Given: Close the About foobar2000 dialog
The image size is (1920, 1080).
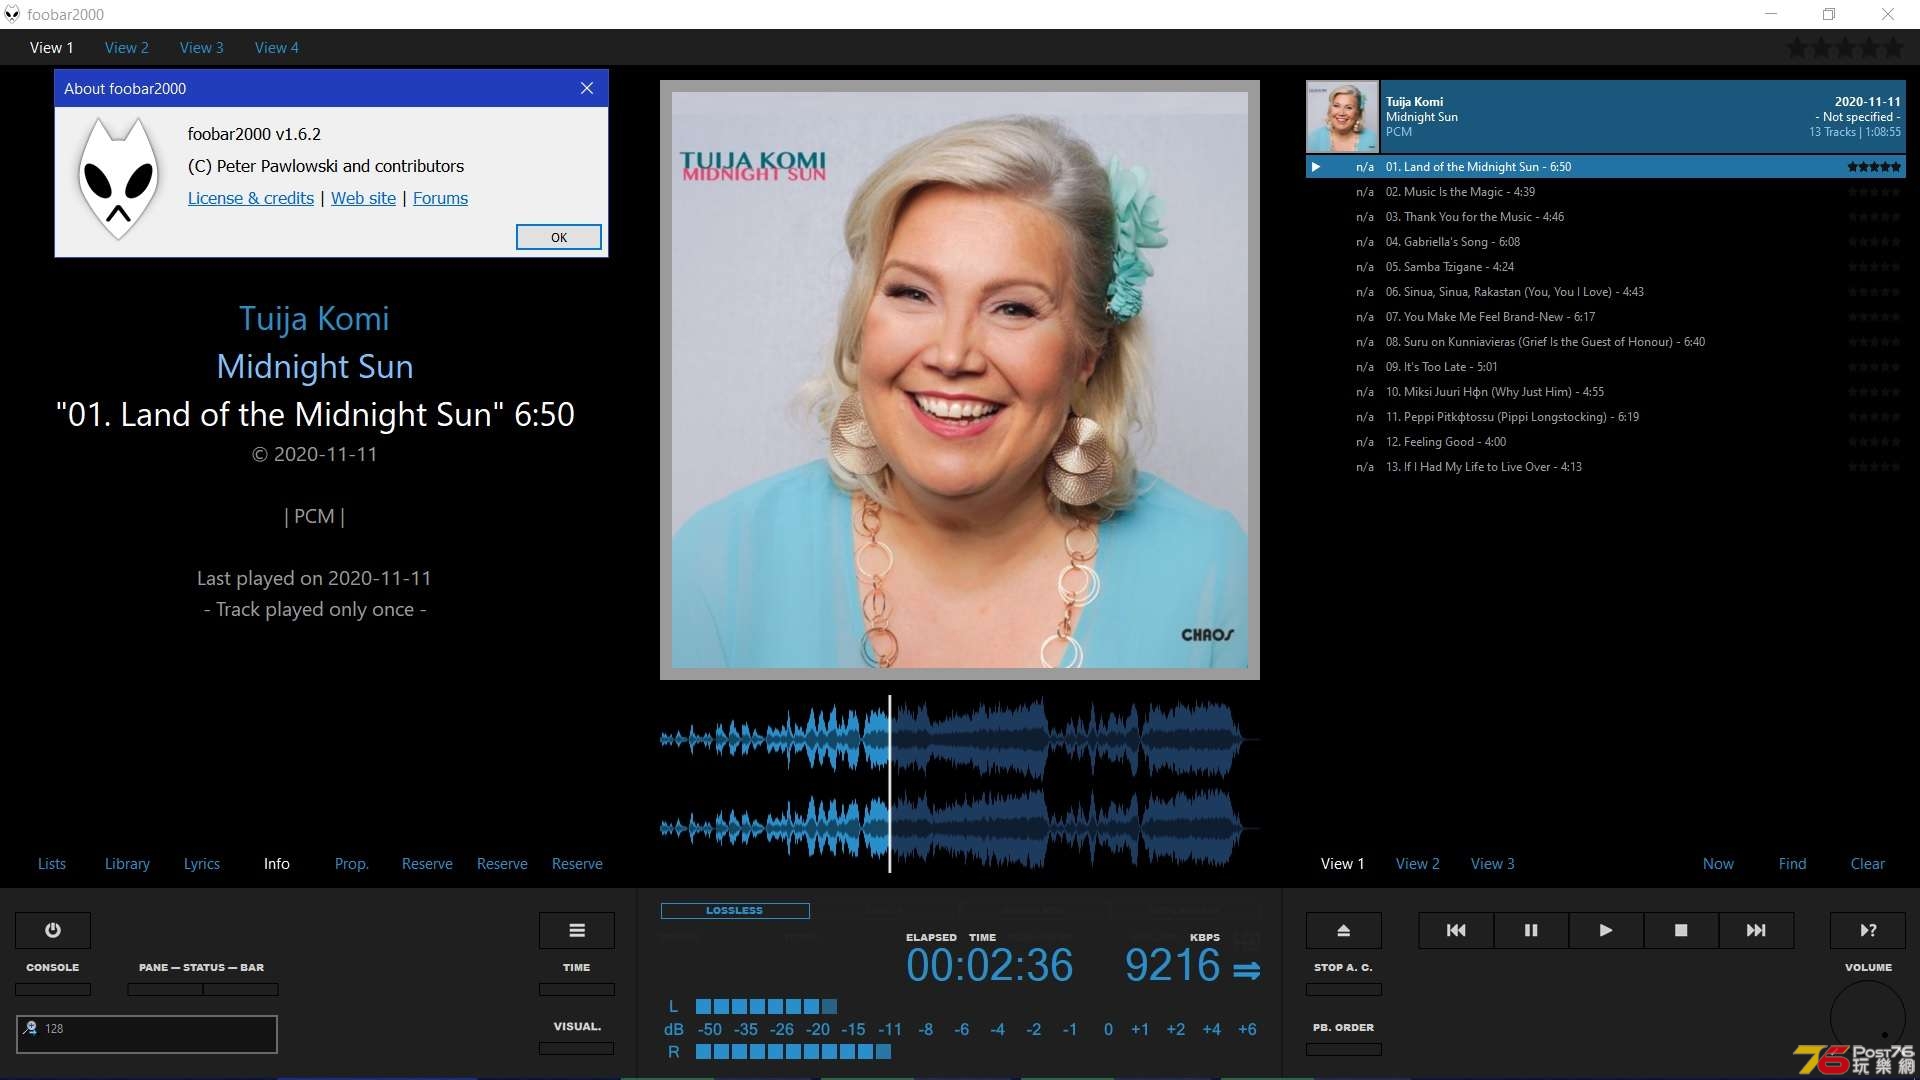Looking at the screenshot, I should click(587, 88).
